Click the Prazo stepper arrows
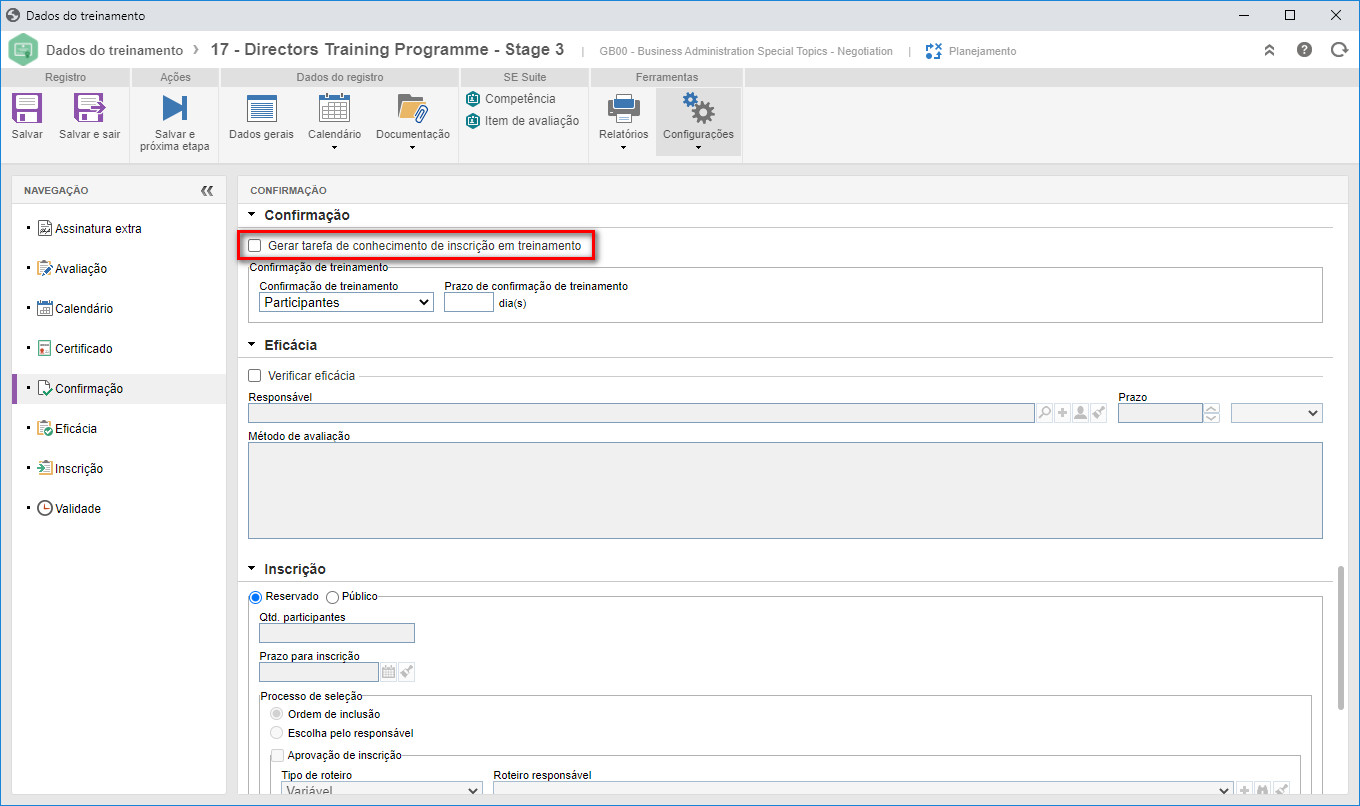The image size is (1360, 806). coord(1212,413)
